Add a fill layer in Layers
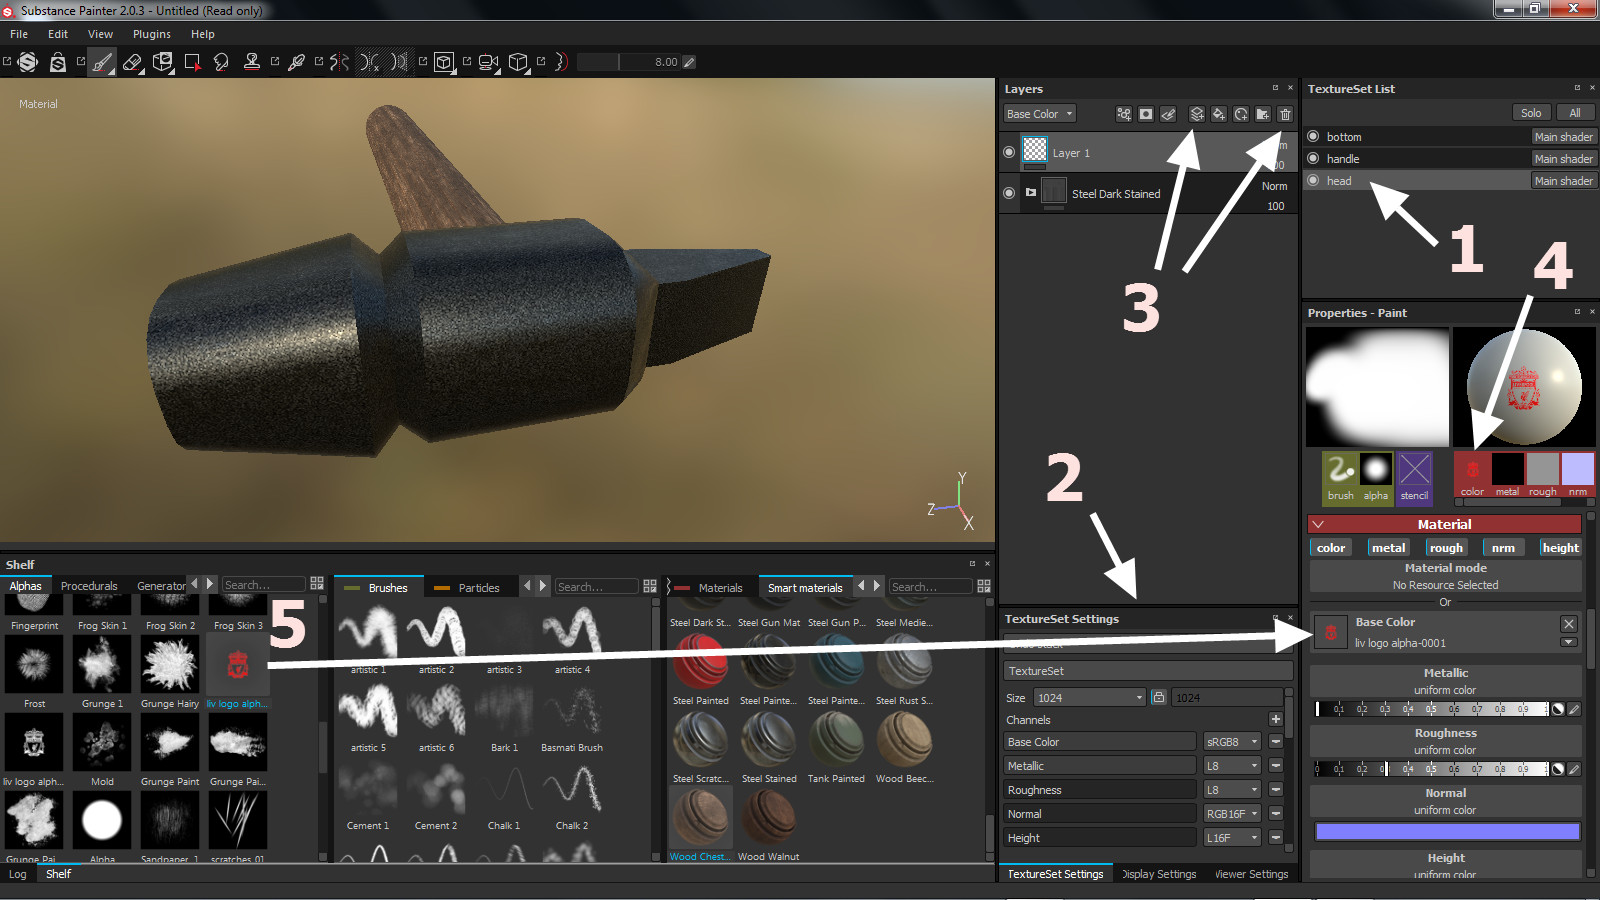1600x900 pixels. pyautogui.click(x=1219, y=114)
